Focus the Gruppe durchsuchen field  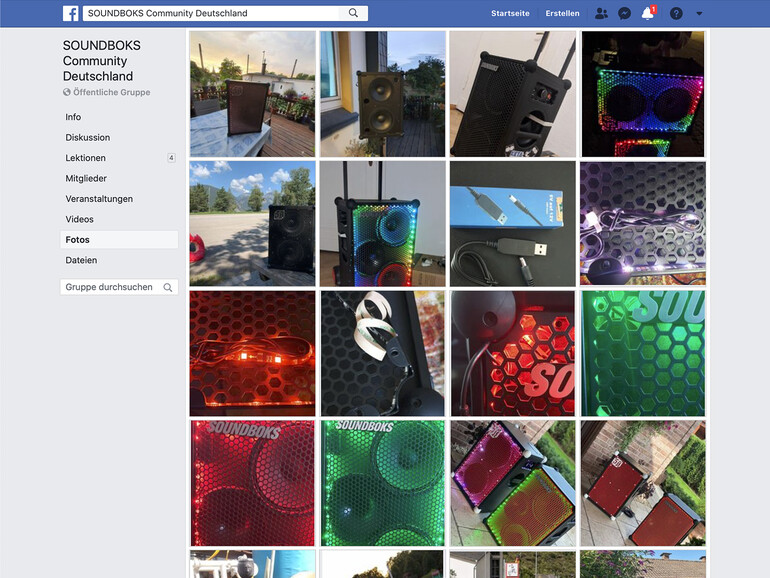click(x=119, y=287)
